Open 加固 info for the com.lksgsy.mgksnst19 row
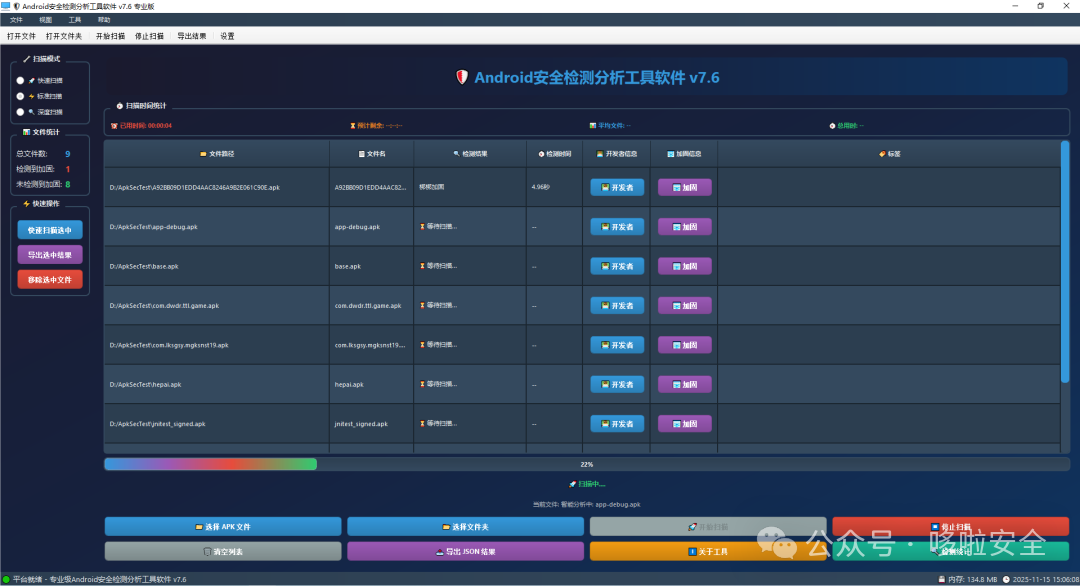This screenshot has width=1080, height=586. pyautogui.click(x=685, y=345)
